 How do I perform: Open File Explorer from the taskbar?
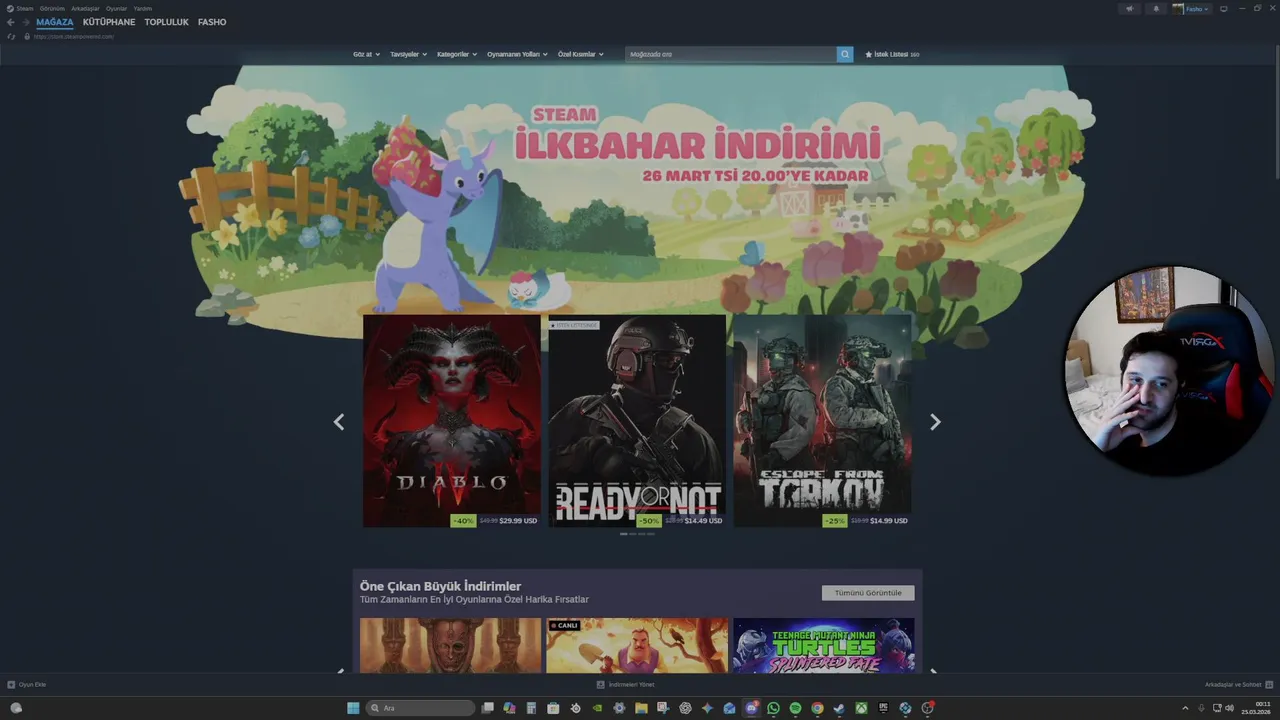pyautogui.click(x=641, y=708)
